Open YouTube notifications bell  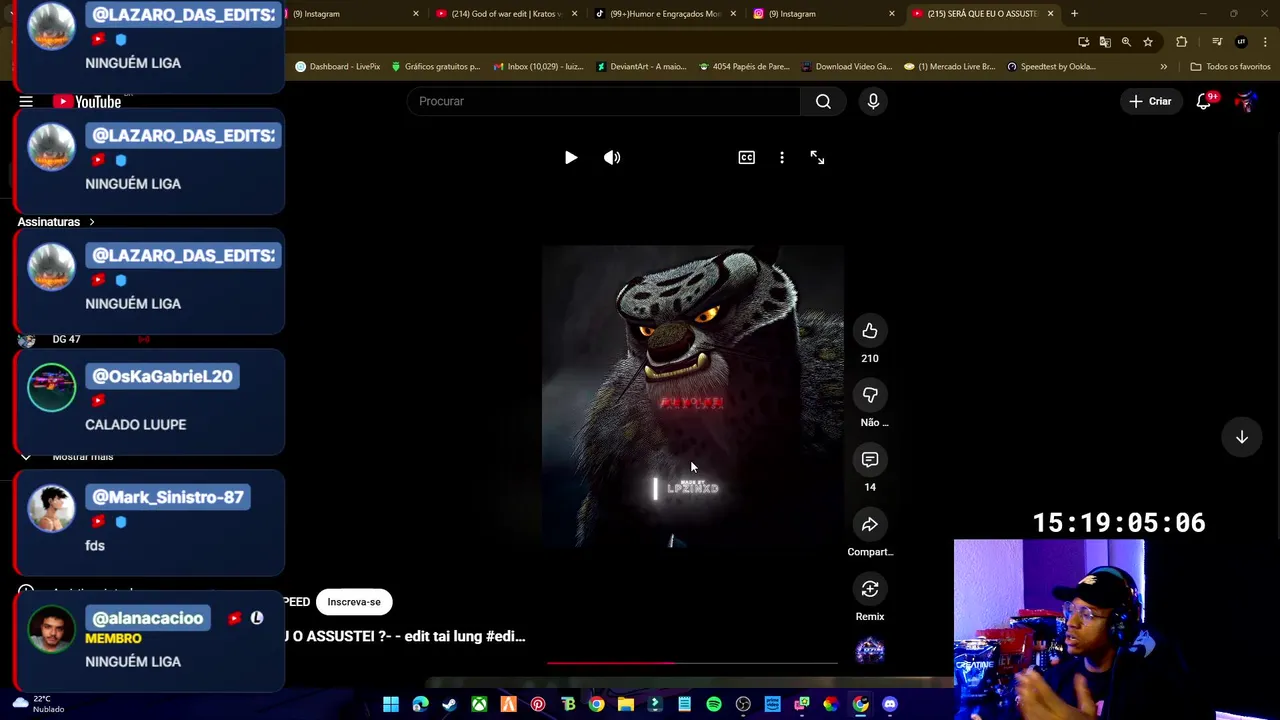point(1204,101)
